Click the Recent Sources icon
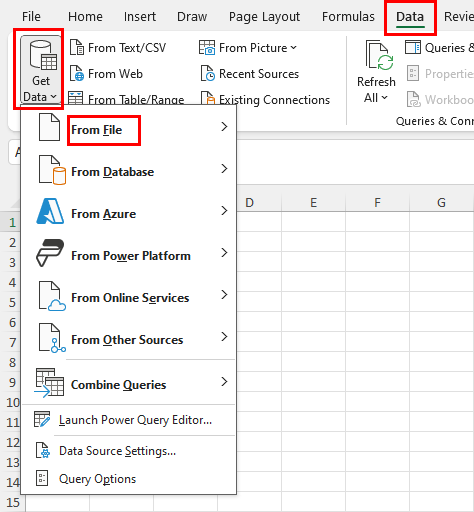 (x=208, y=73)
